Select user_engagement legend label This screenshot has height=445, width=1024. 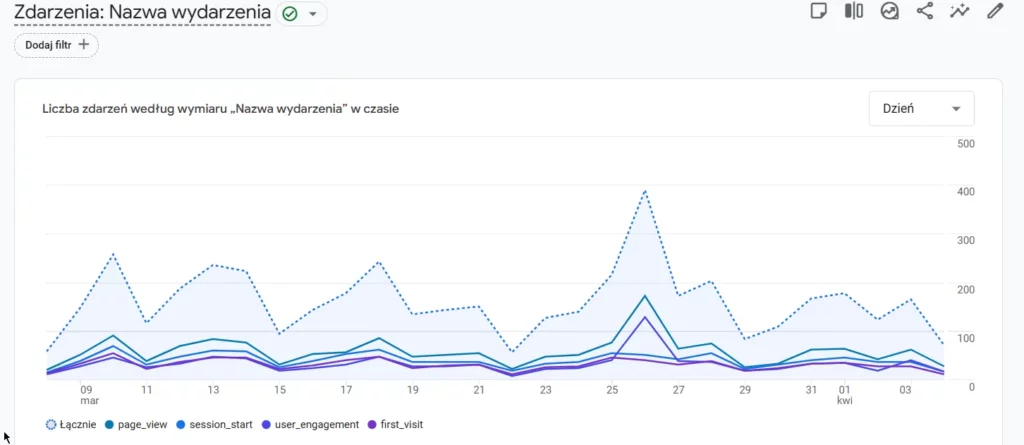point(317,424)
